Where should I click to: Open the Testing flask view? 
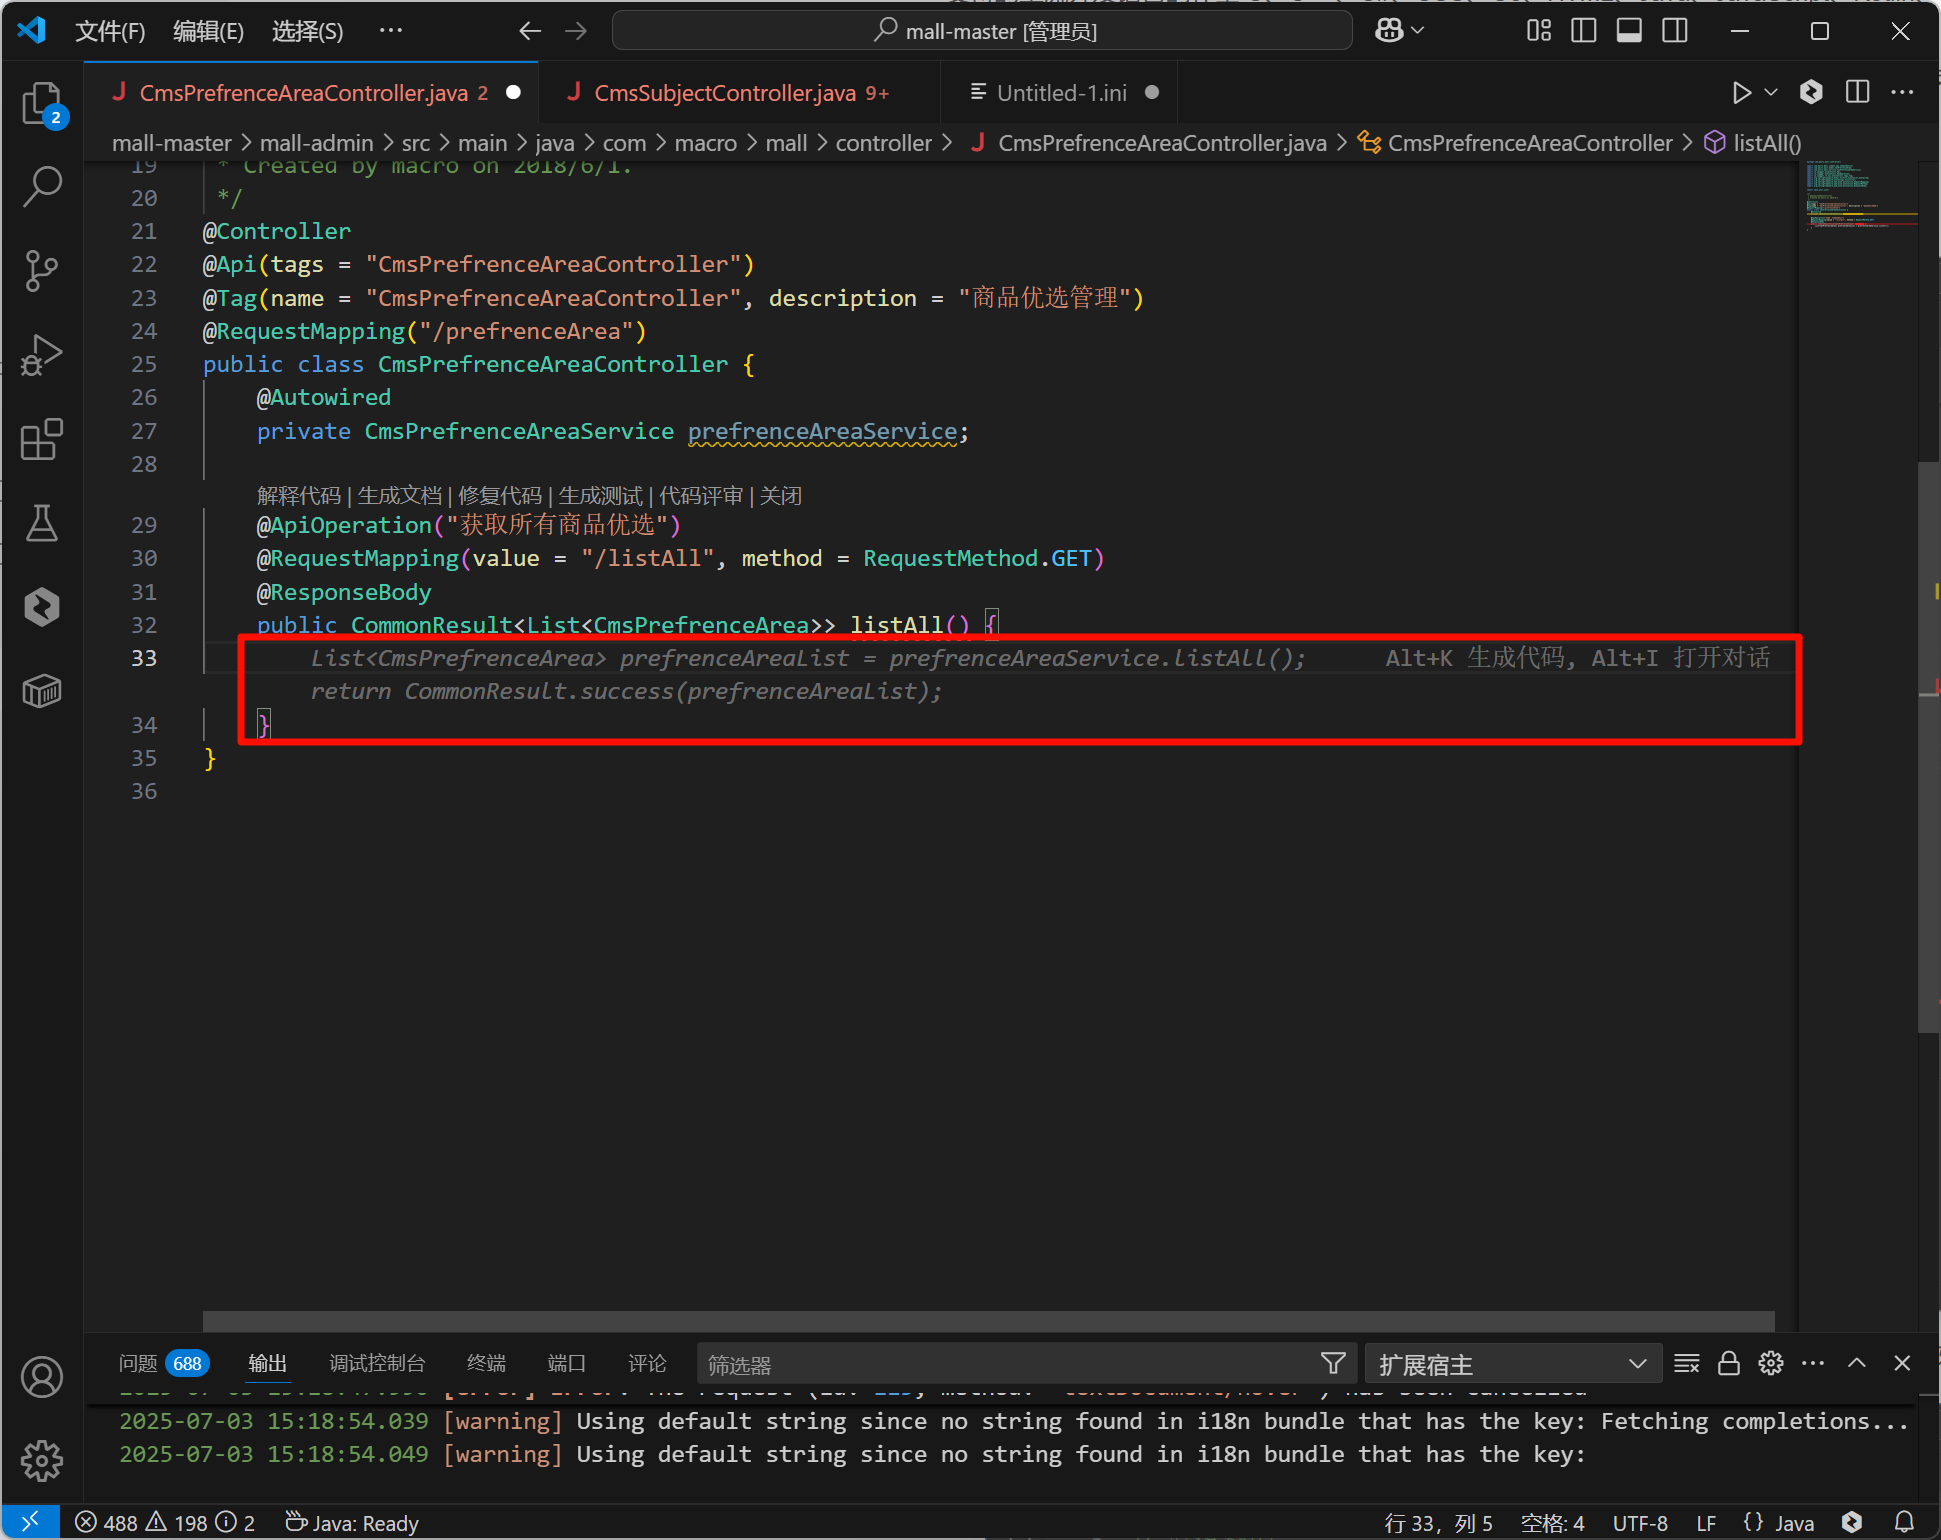(42, 522)
